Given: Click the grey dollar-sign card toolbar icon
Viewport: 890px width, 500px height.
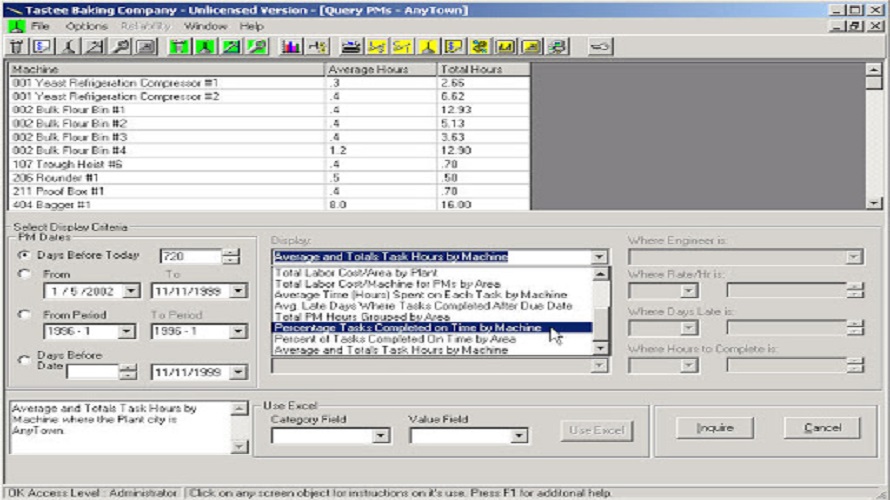Looking at the screenshot, I should pos(43,47).
